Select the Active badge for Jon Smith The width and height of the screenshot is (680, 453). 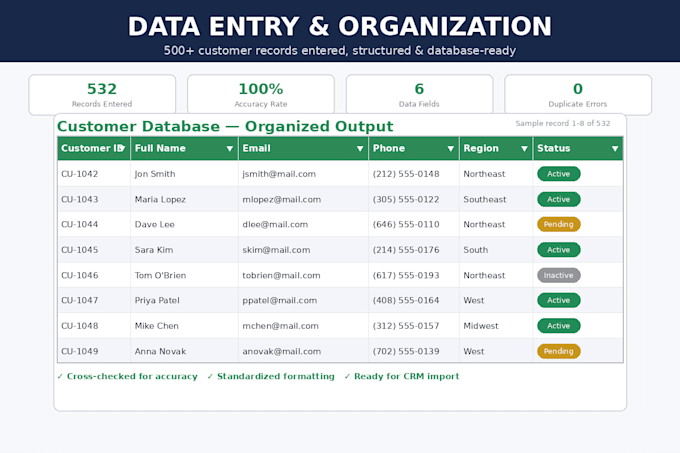pyautogui.click(x=559, y=174)
